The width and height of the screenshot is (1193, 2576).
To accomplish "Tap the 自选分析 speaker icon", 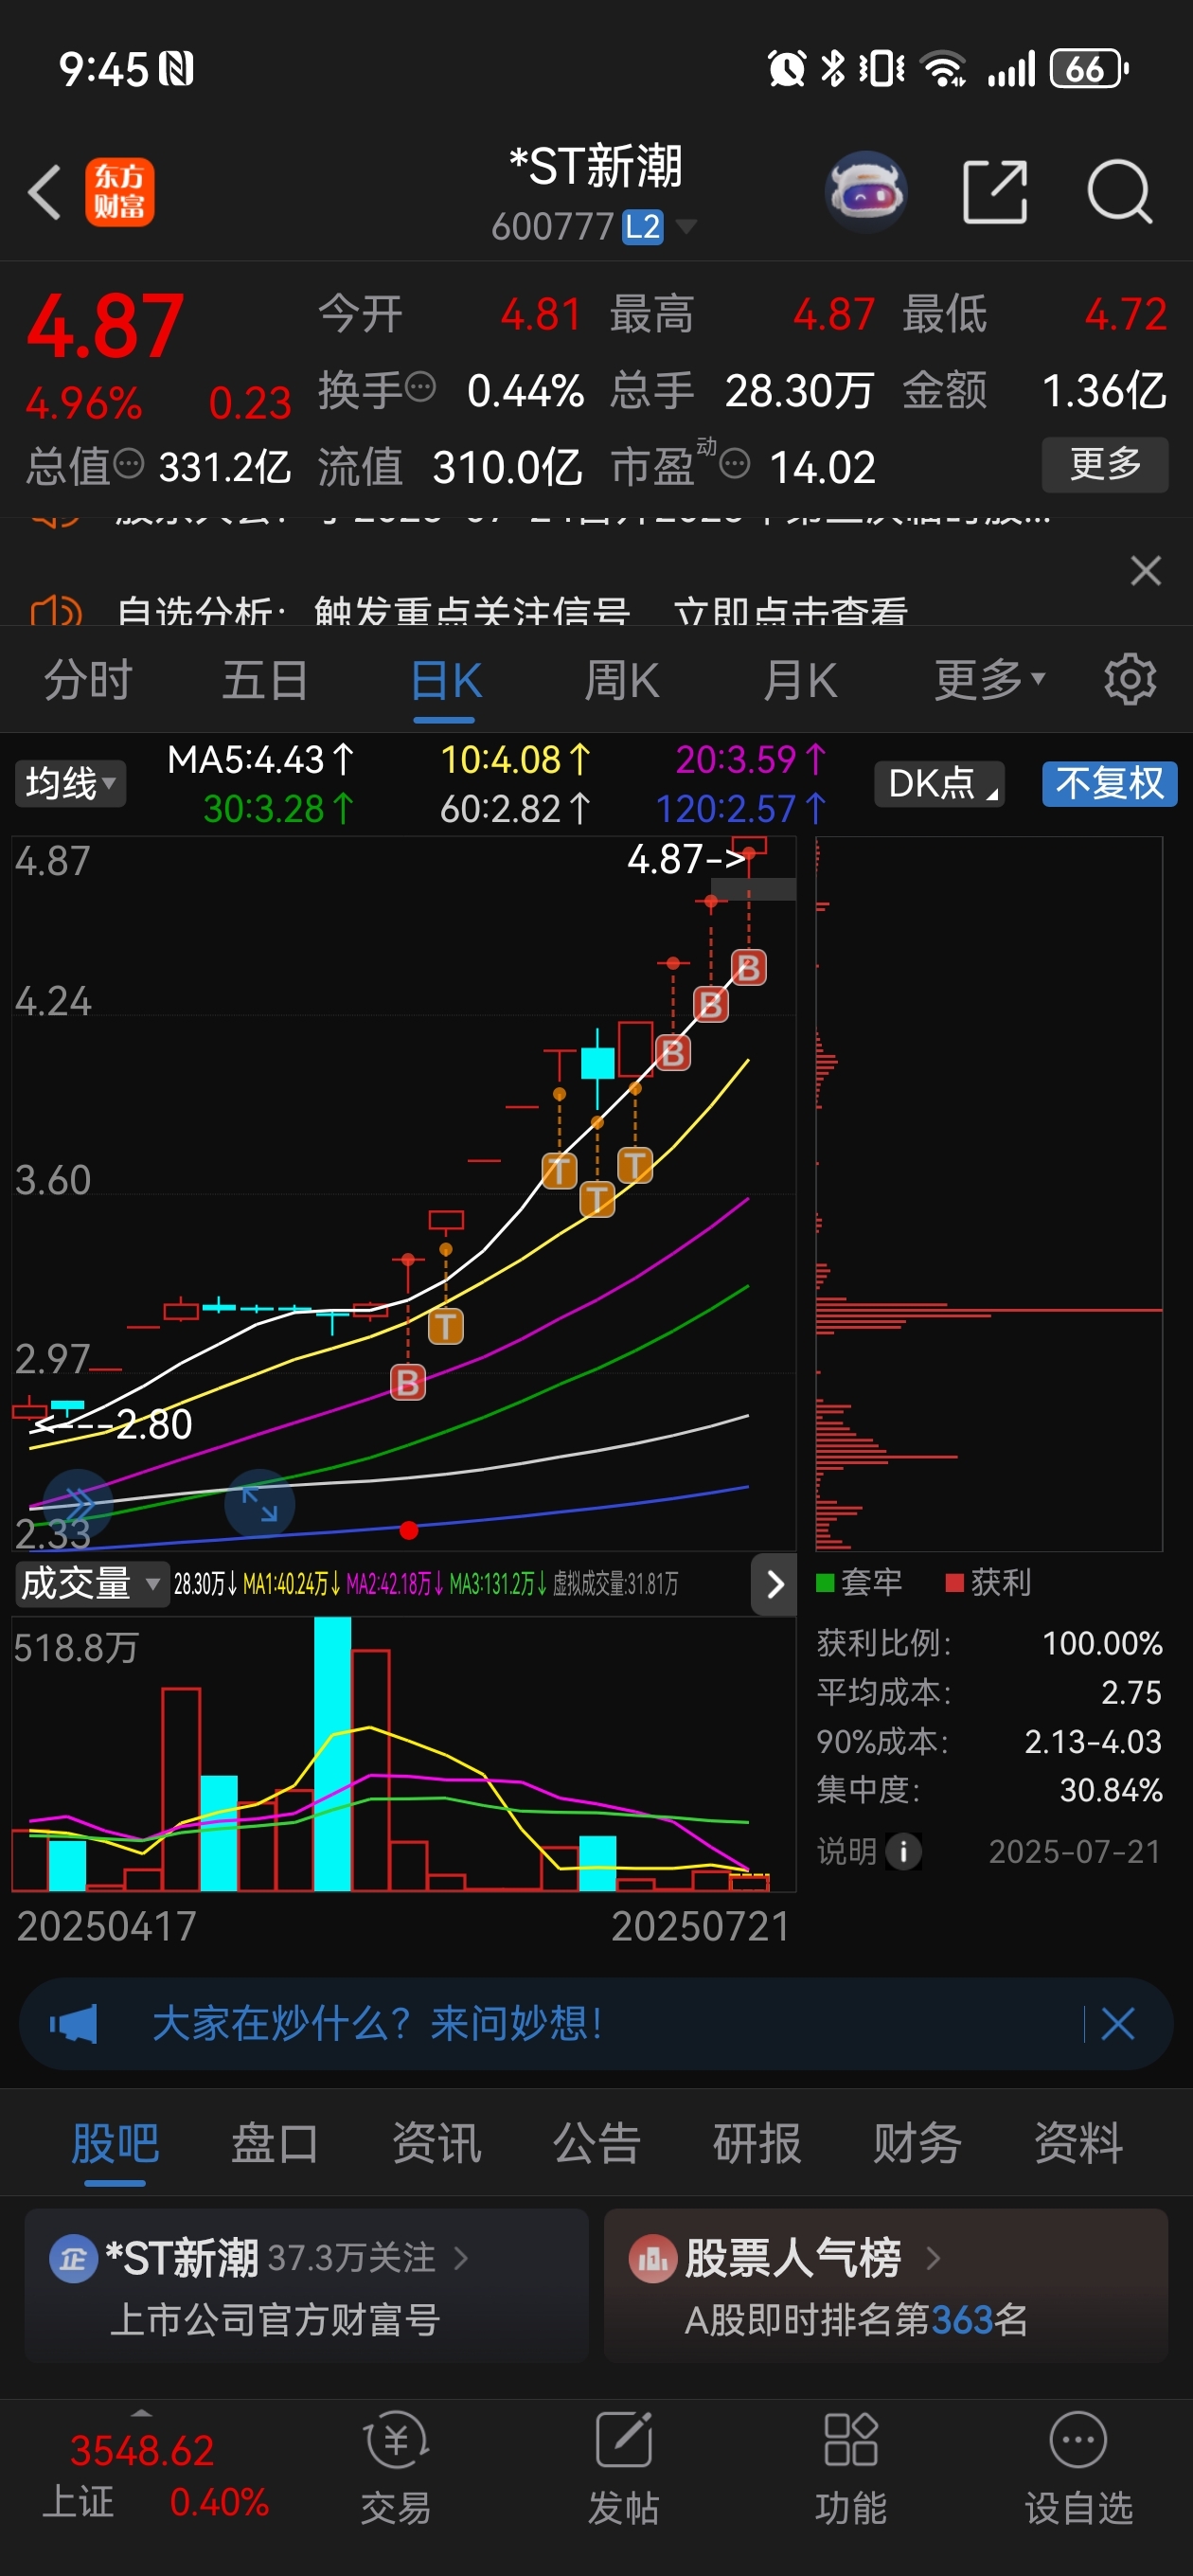I will click(56, 610).
